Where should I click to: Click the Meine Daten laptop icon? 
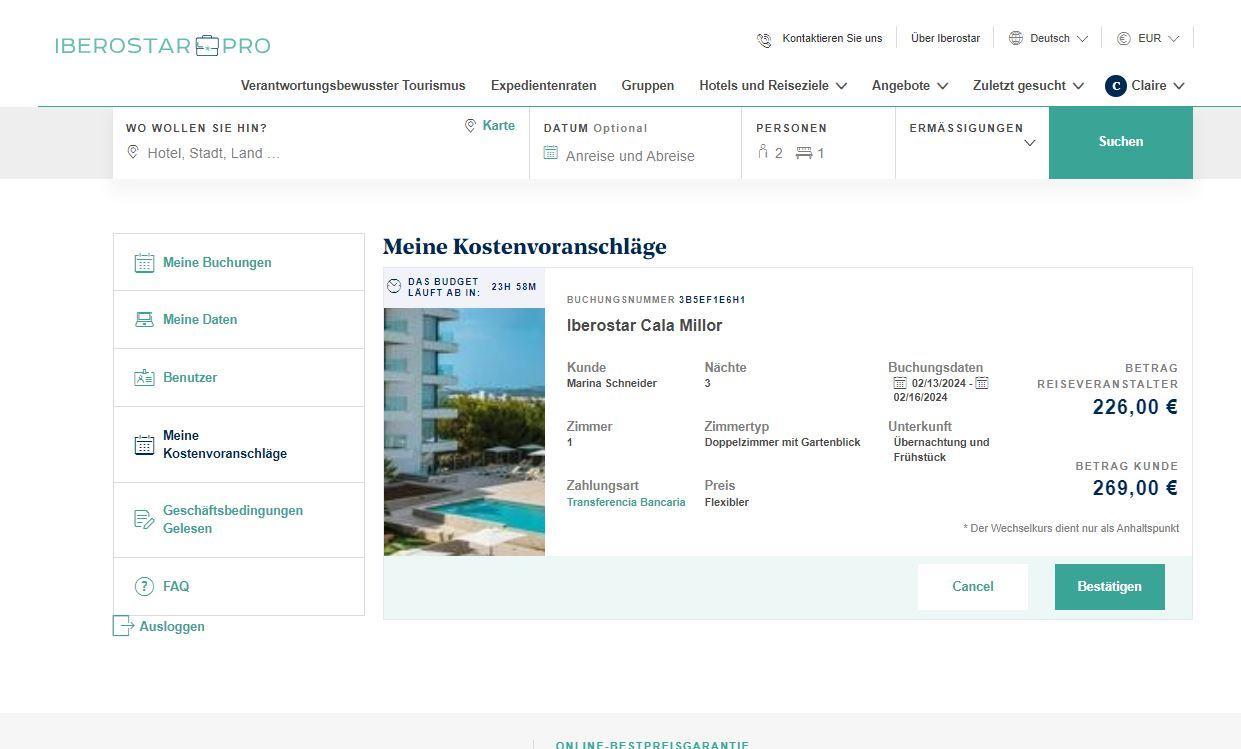point(145,320)
